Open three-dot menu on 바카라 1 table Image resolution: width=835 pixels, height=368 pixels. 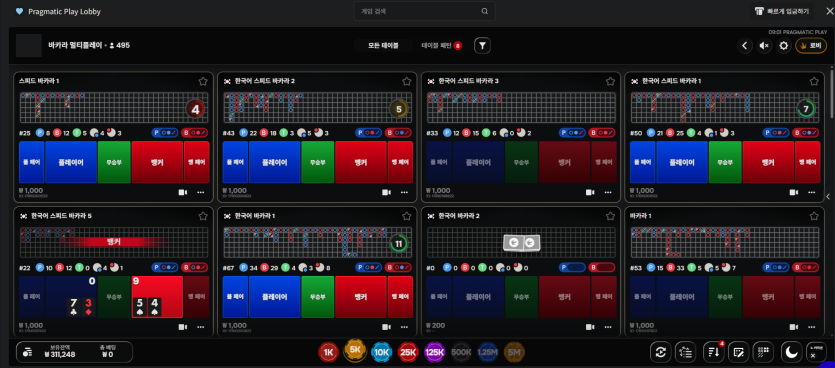tap(812, 327)
